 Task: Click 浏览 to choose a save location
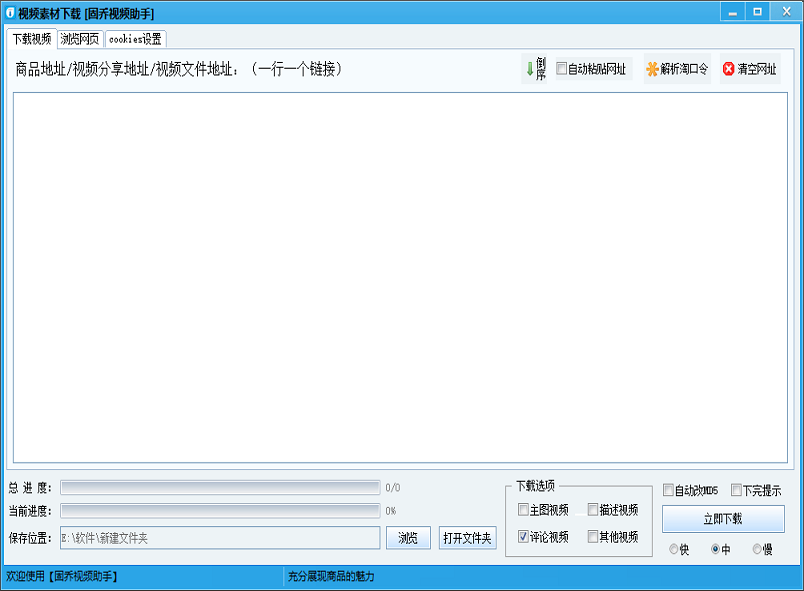pos(407,538)
